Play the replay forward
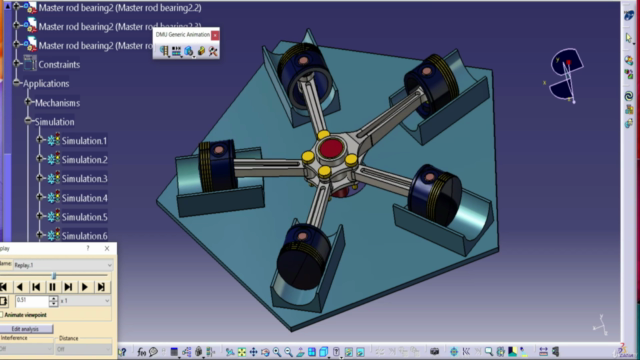The image size is (640, 360). (x=84, y=287)
